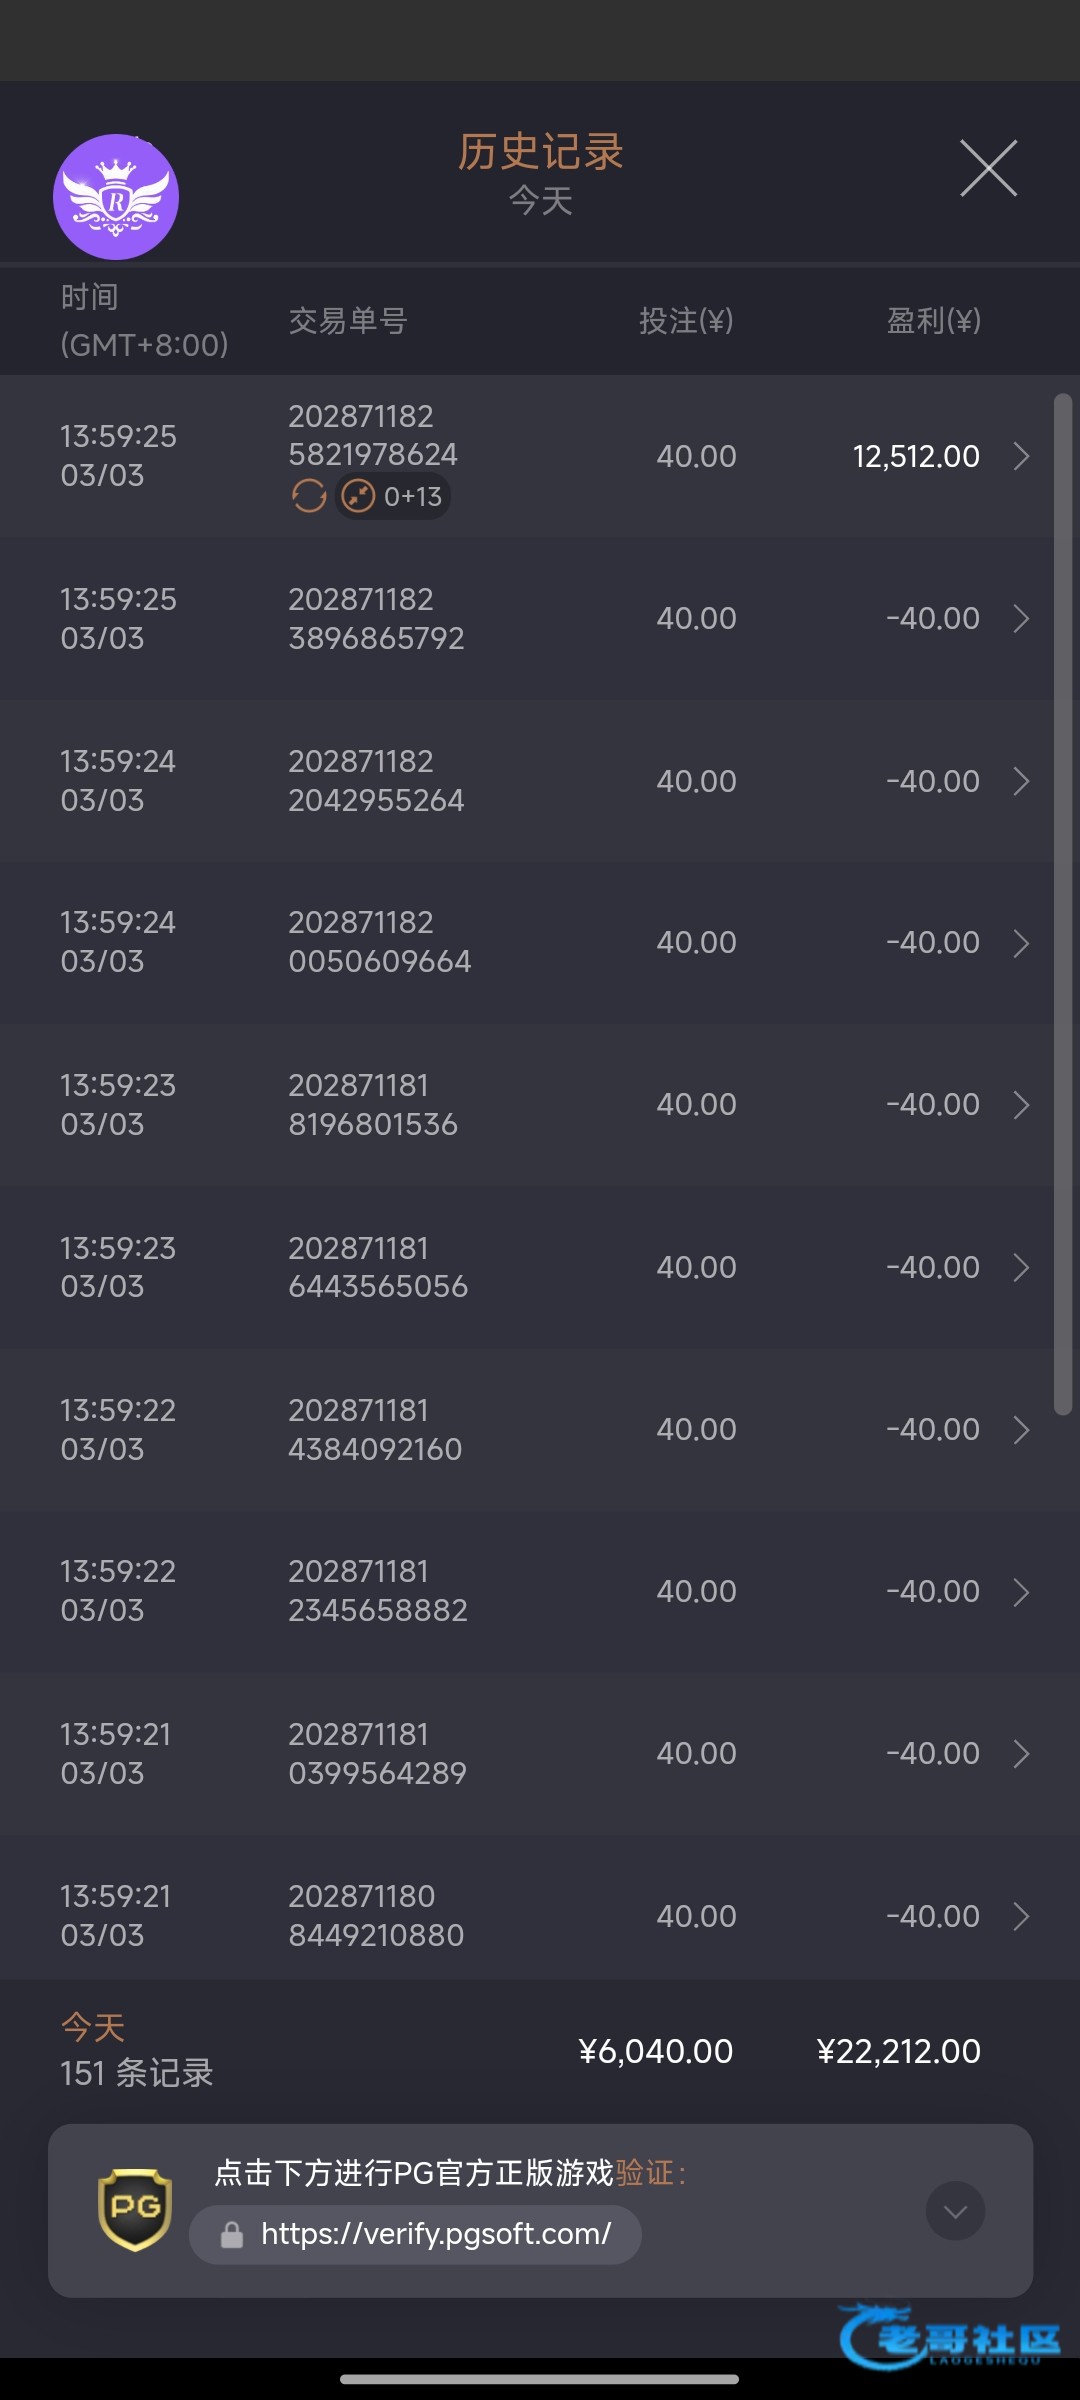Select transaction row ending 0399564289
The width and height of the screenshot is (1080, 2400).
[540, 1753]
